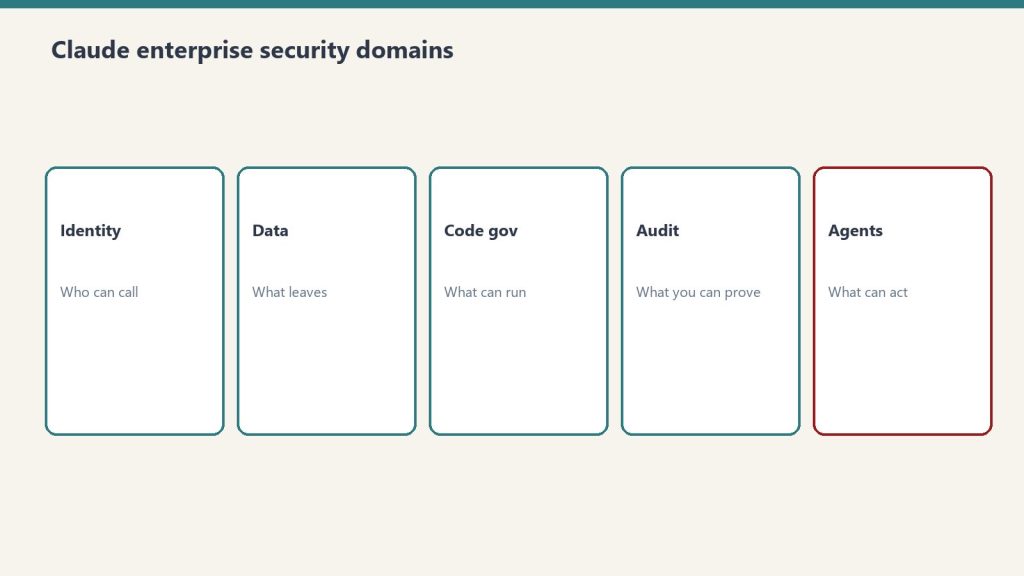Viewport: 1024px width, 576px height.
Task: Click the Code gov card heading
Action: coord(481,231)
